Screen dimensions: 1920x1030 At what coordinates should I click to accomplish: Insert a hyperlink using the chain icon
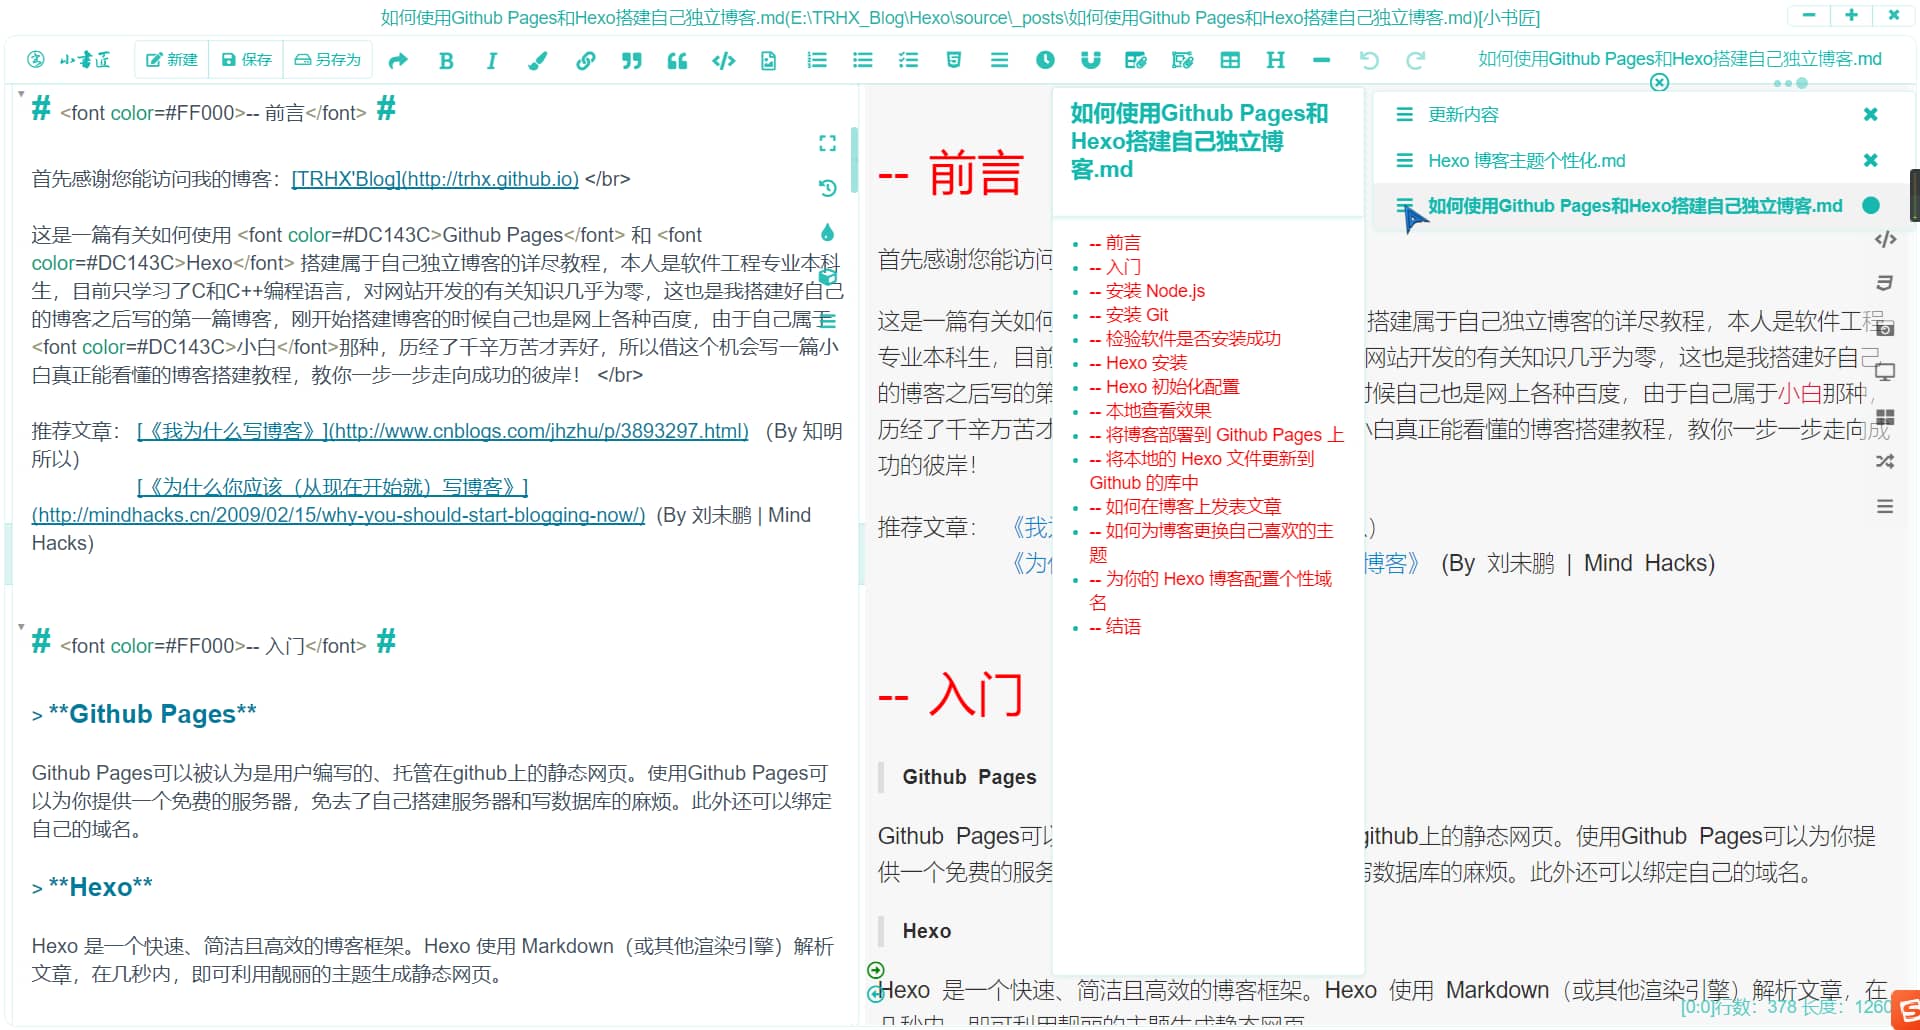click(x=585, y=61)
